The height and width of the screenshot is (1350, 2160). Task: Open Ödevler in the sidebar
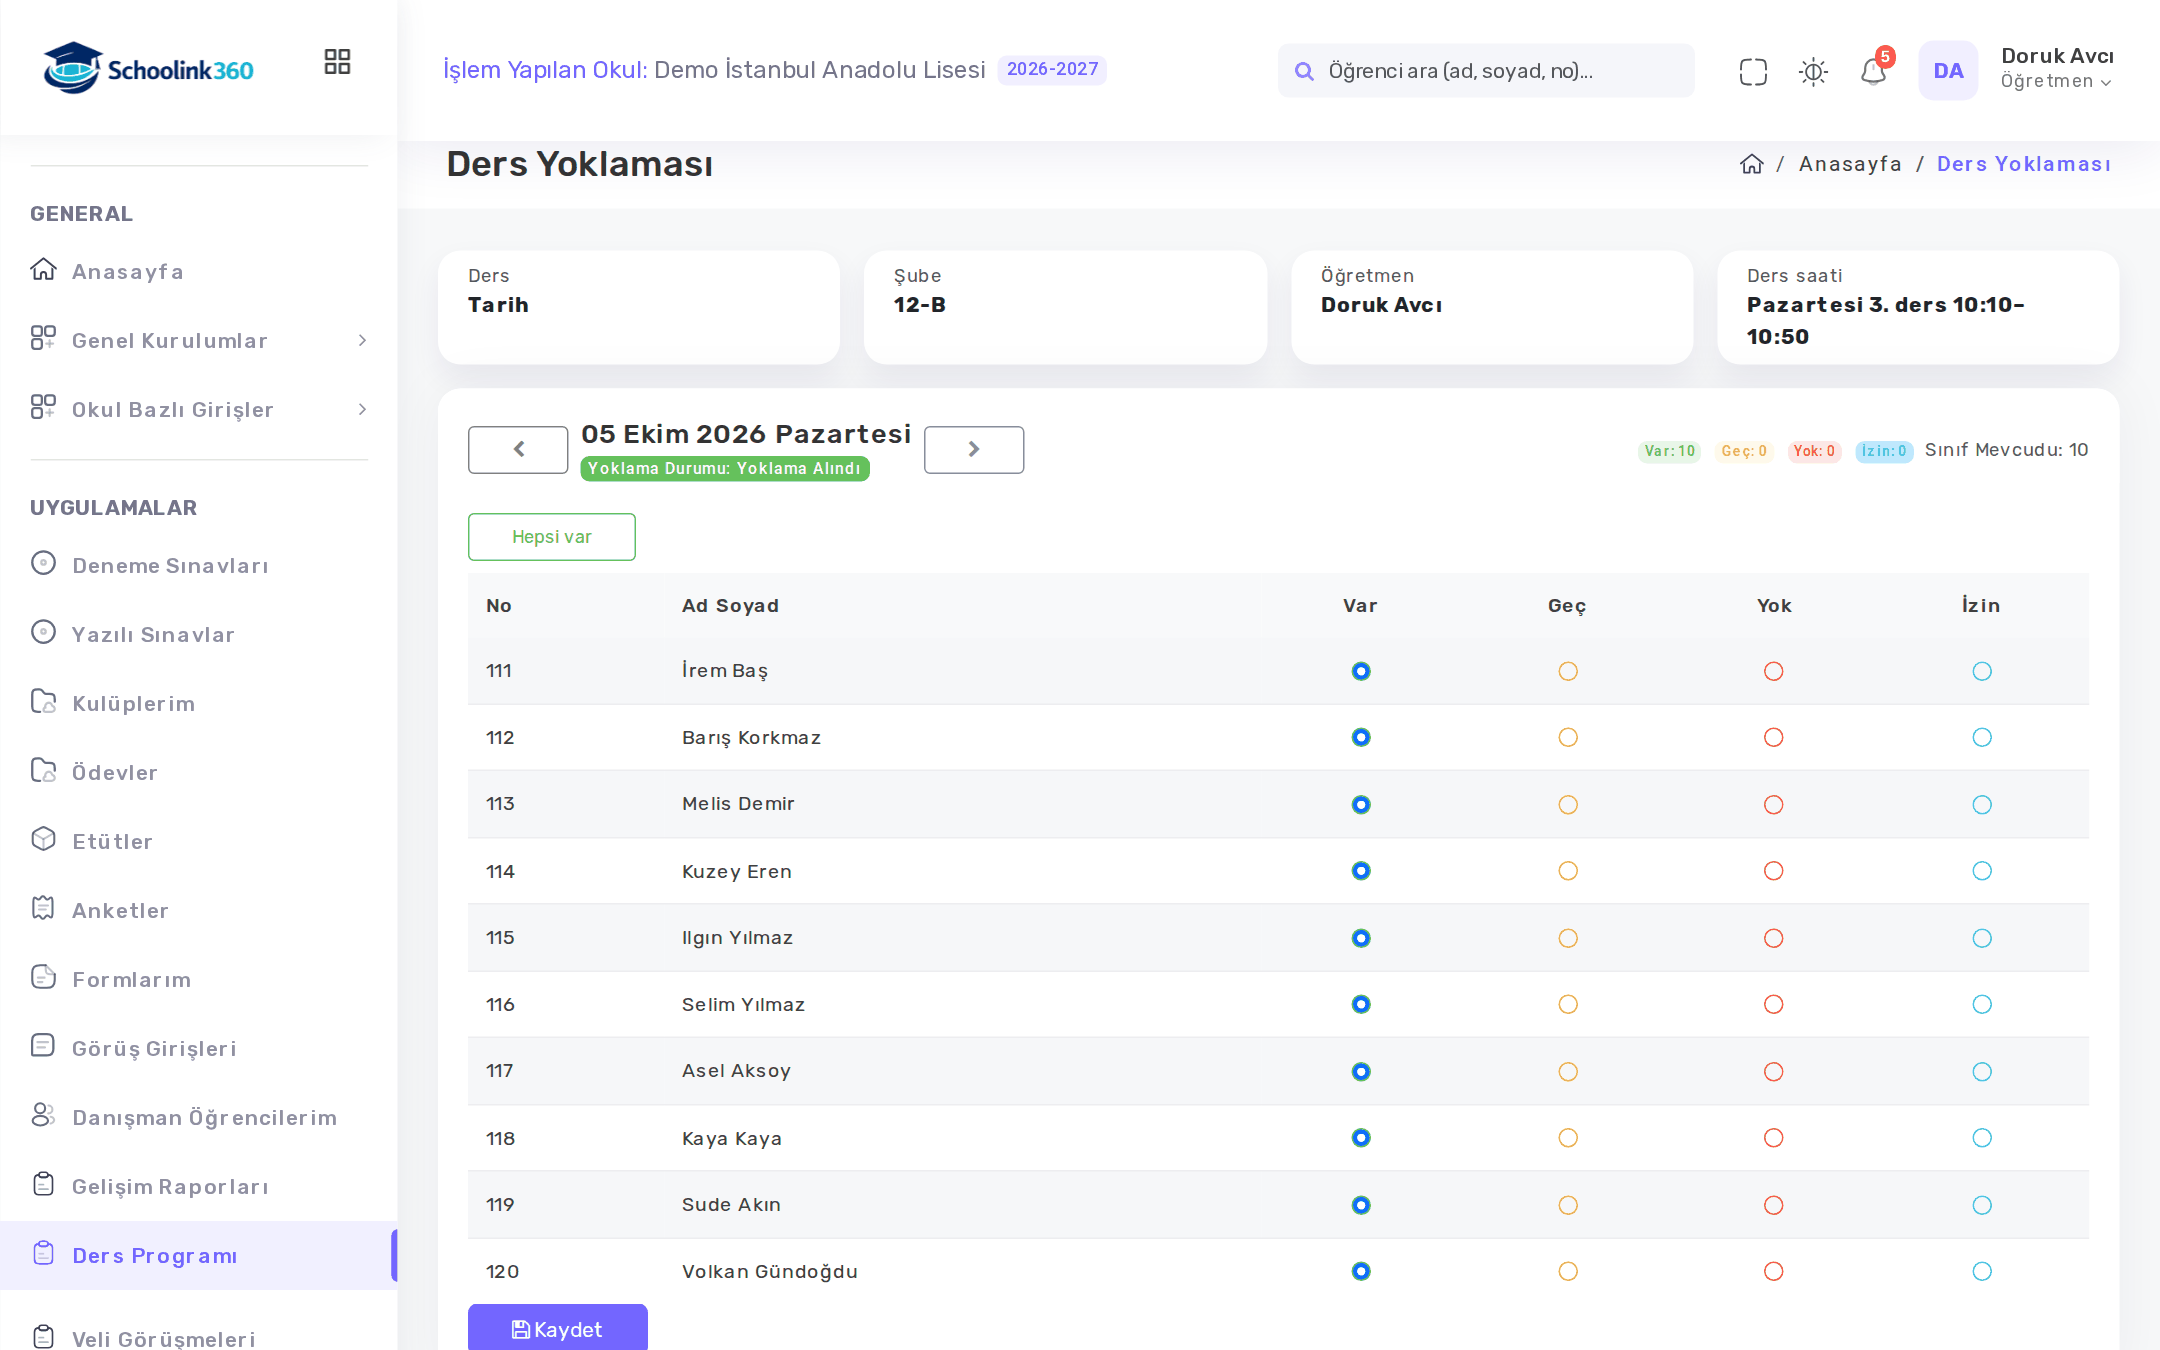(x=198, y=772)
